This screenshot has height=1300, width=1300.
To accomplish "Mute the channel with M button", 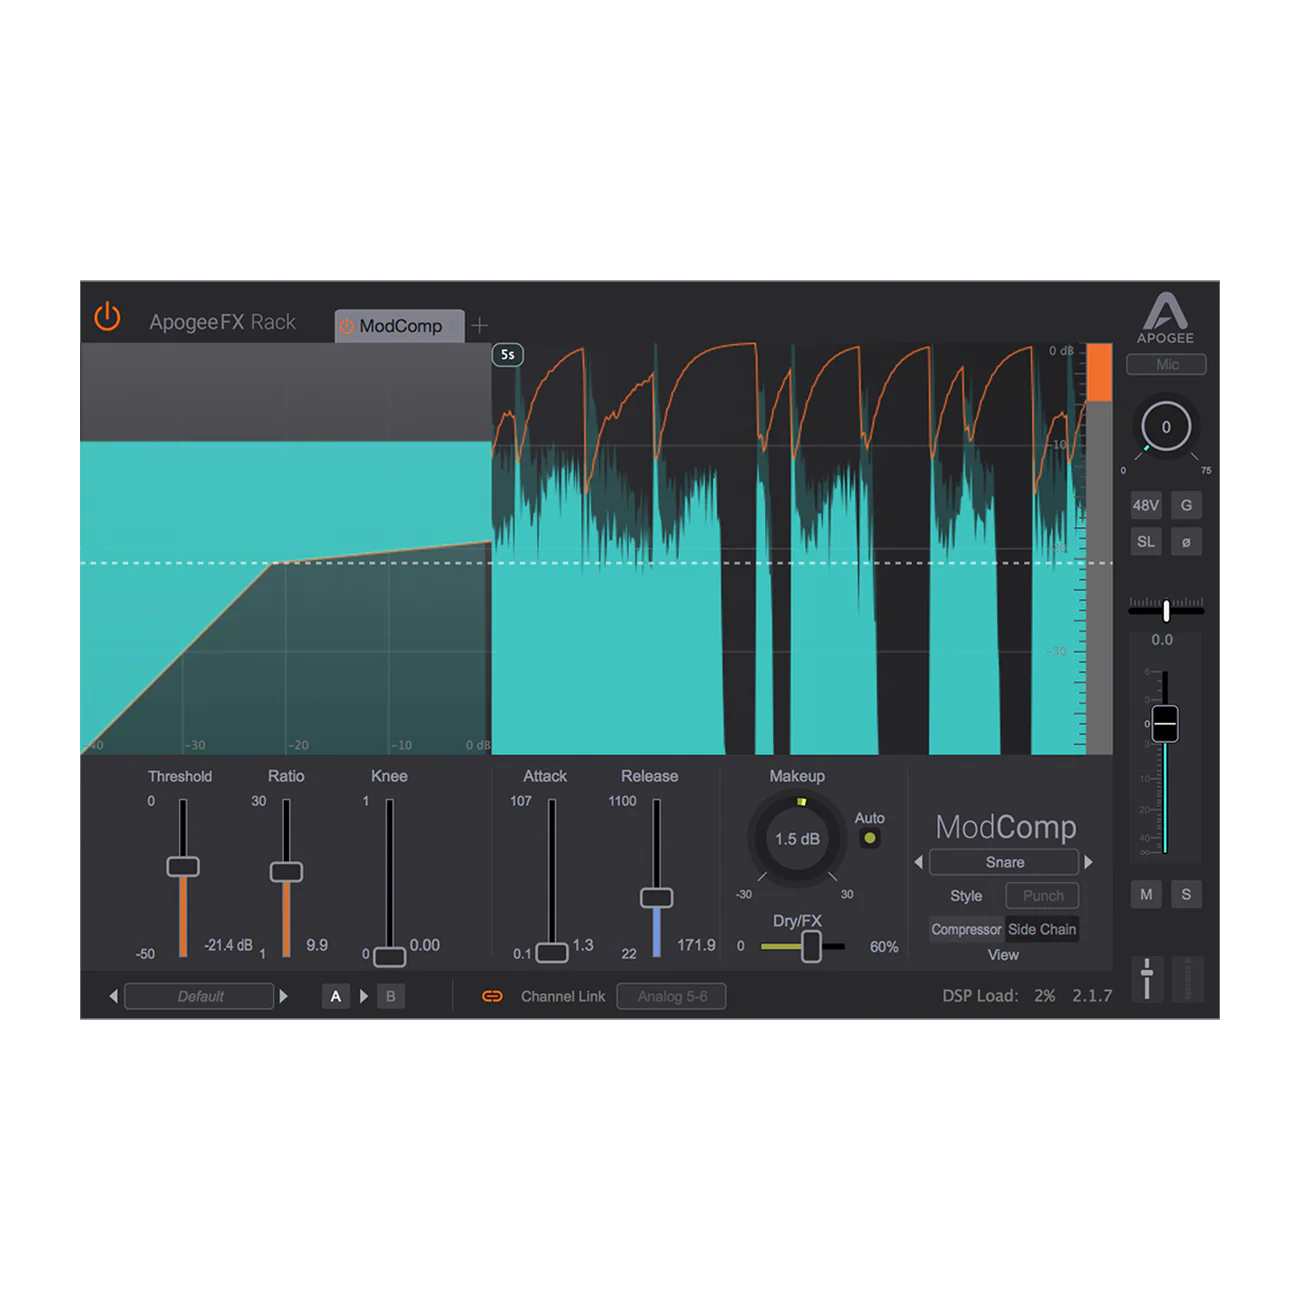I will coord(1146,894).
